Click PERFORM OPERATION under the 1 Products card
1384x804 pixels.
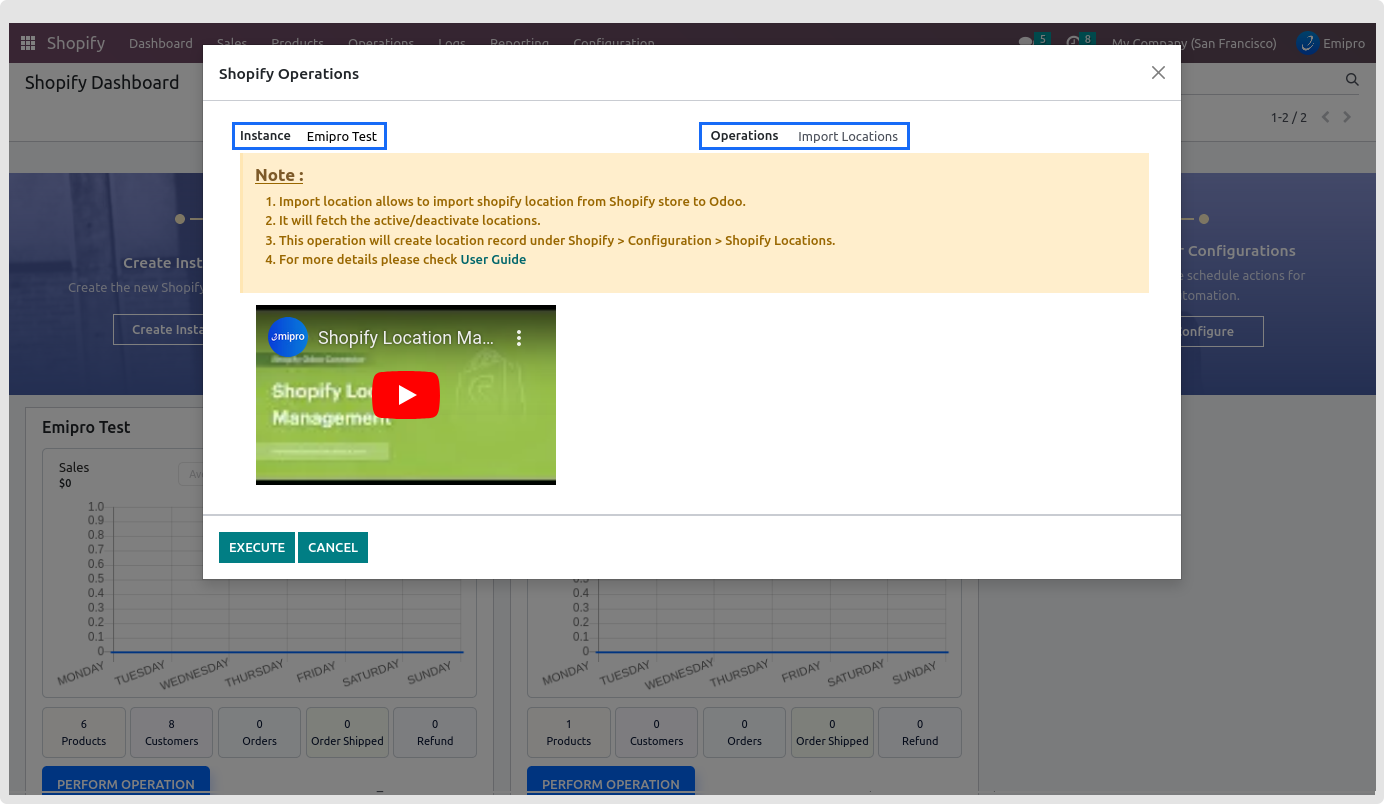pos(611,783)
